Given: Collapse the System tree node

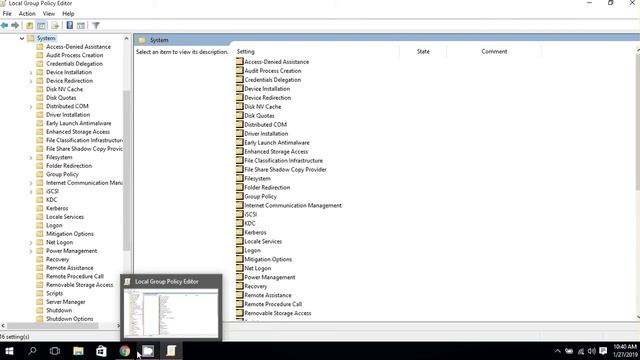Looking at the screenshot, I should 22,38.
